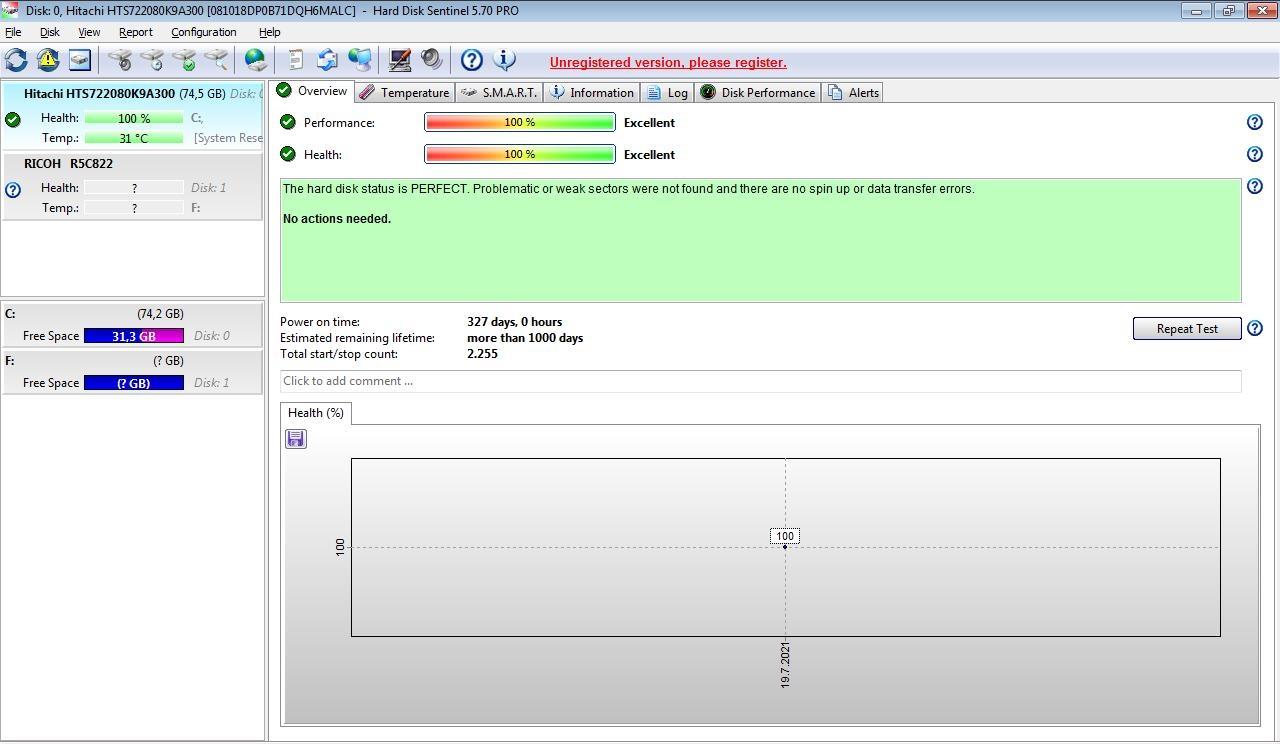
Task: Open the Disk menu
Action: [x=50, y=32]
